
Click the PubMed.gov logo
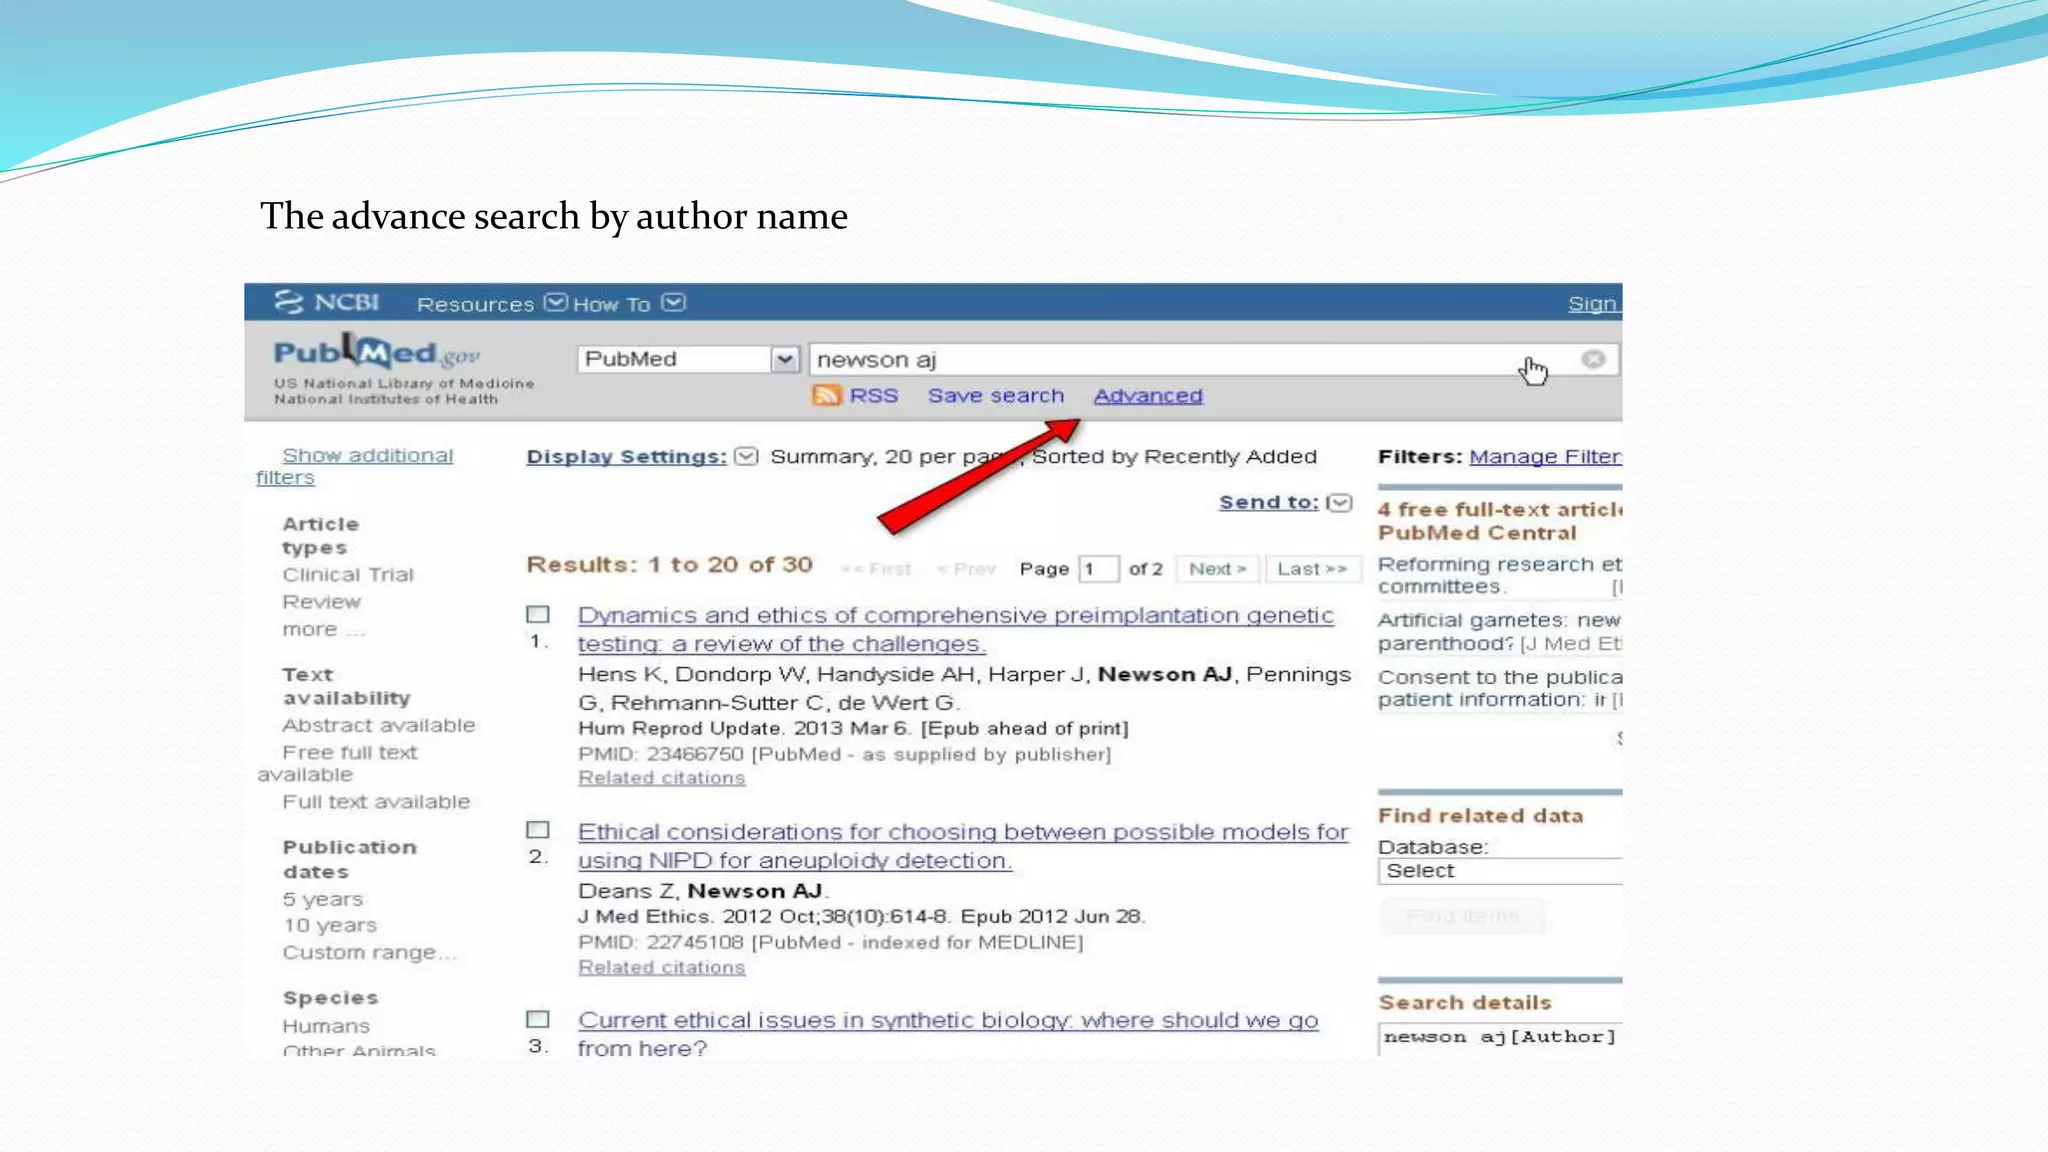377,352
